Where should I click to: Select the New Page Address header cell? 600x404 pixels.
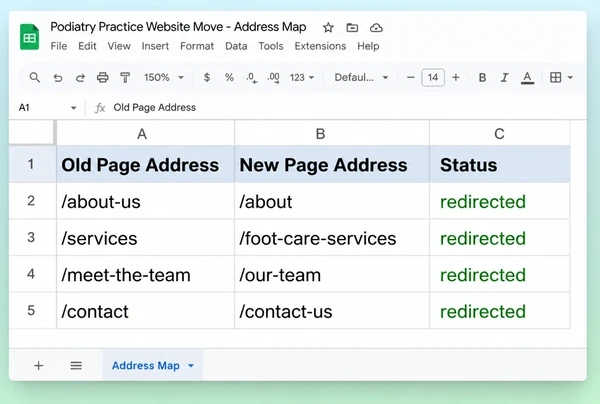332,164
